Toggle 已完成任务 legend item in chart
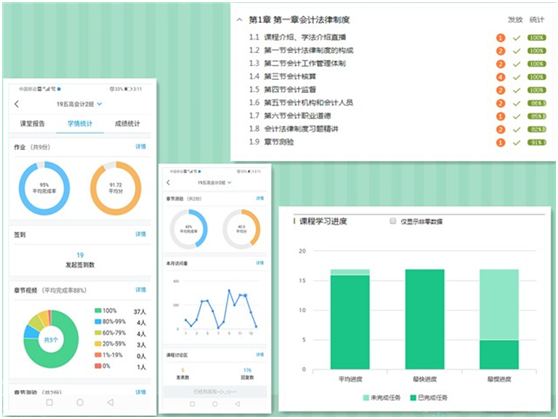Image resolution: width=558 pixels, height=419 pixels. point(429,398)
